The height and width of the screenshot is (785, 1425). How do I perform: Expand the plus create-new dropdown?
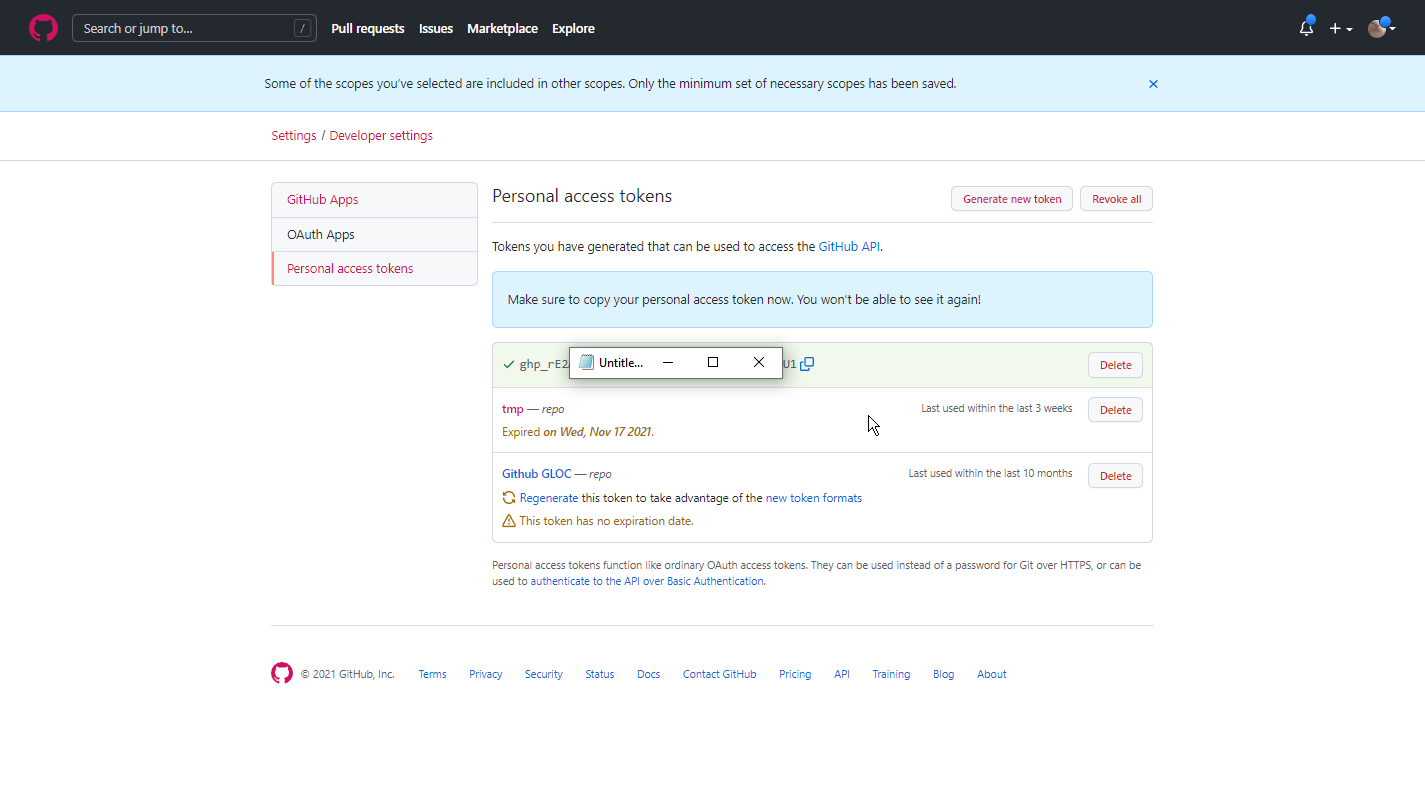point(1340,29)
